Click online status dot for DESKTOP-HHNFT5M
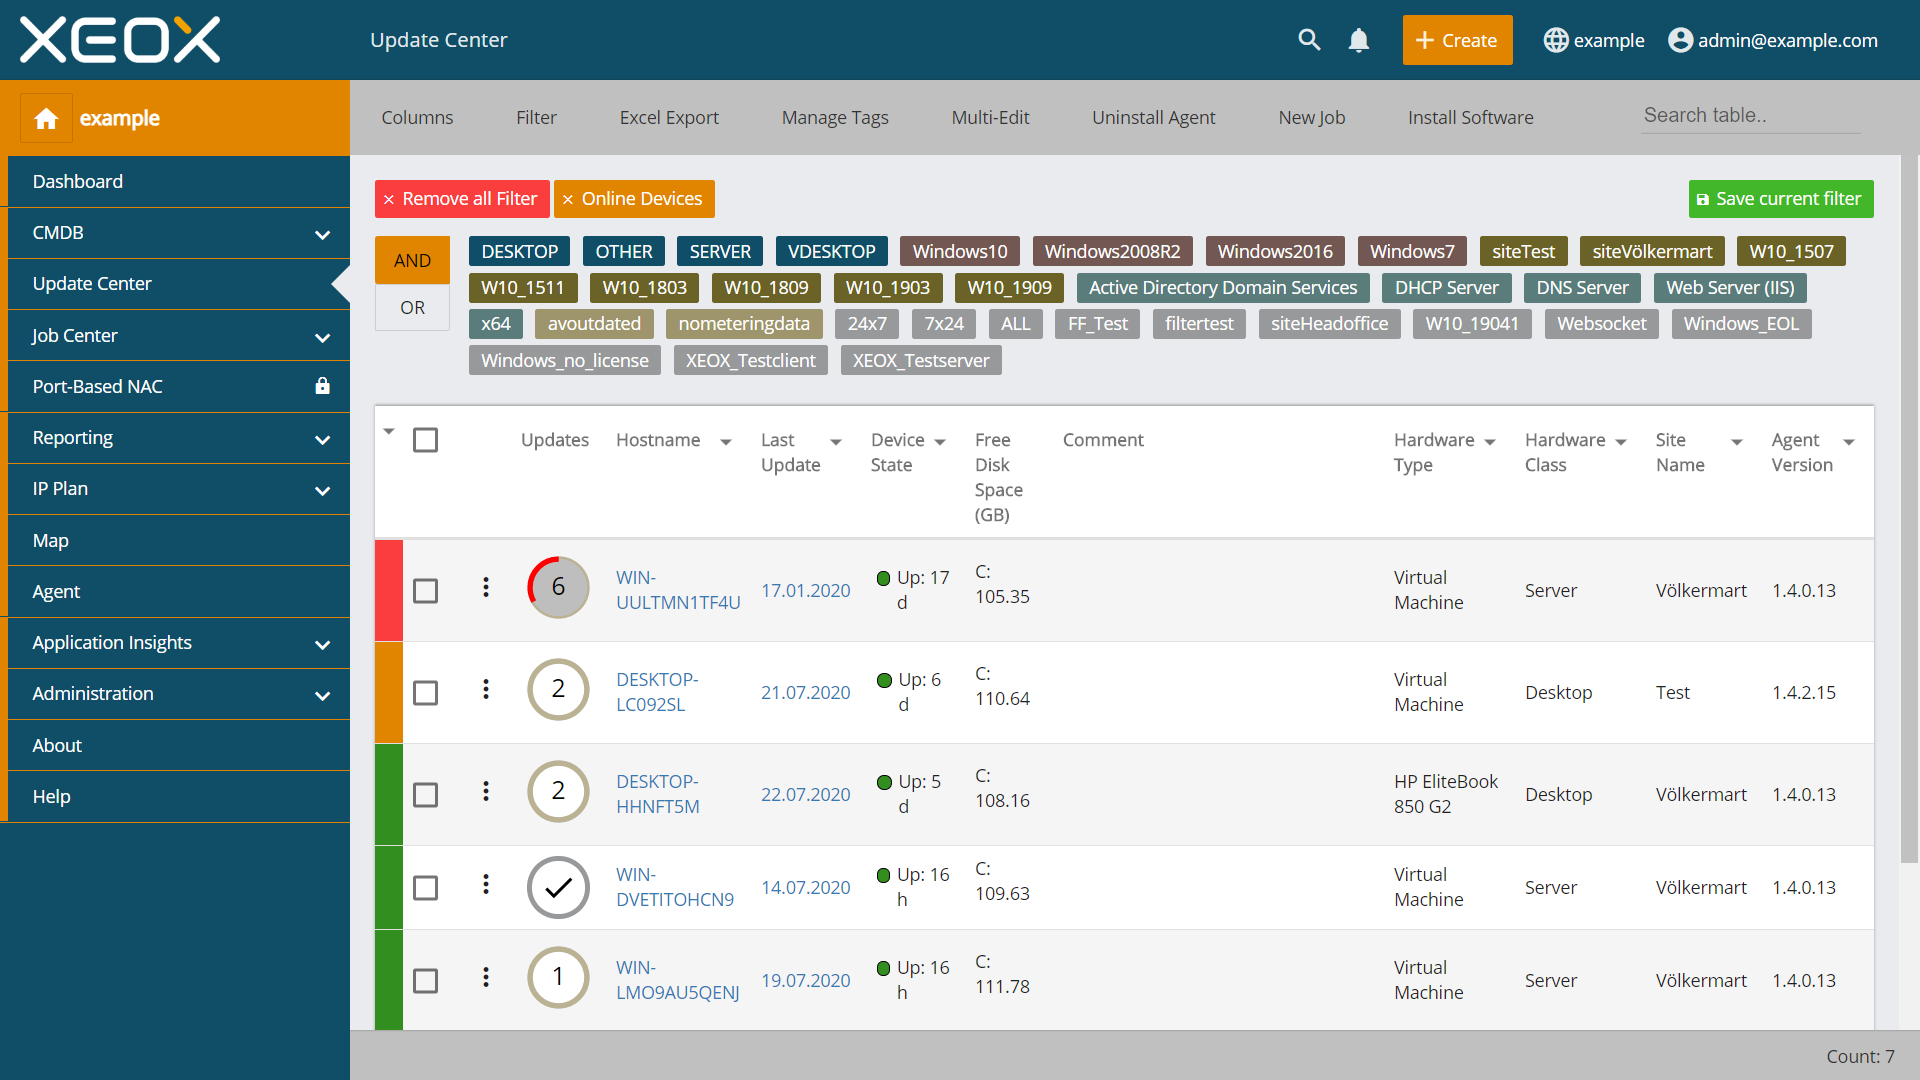Image resolution: width=1920 pixels, height=1080 pixels. (884, 782)
